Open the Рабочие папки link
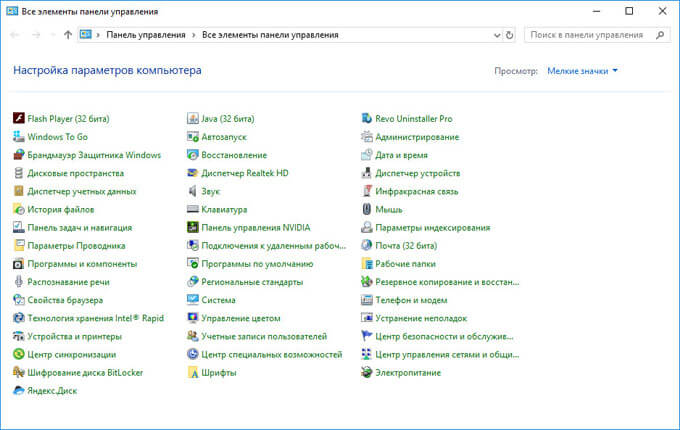This screenshot has width=680, height=430. pos(405,264)
